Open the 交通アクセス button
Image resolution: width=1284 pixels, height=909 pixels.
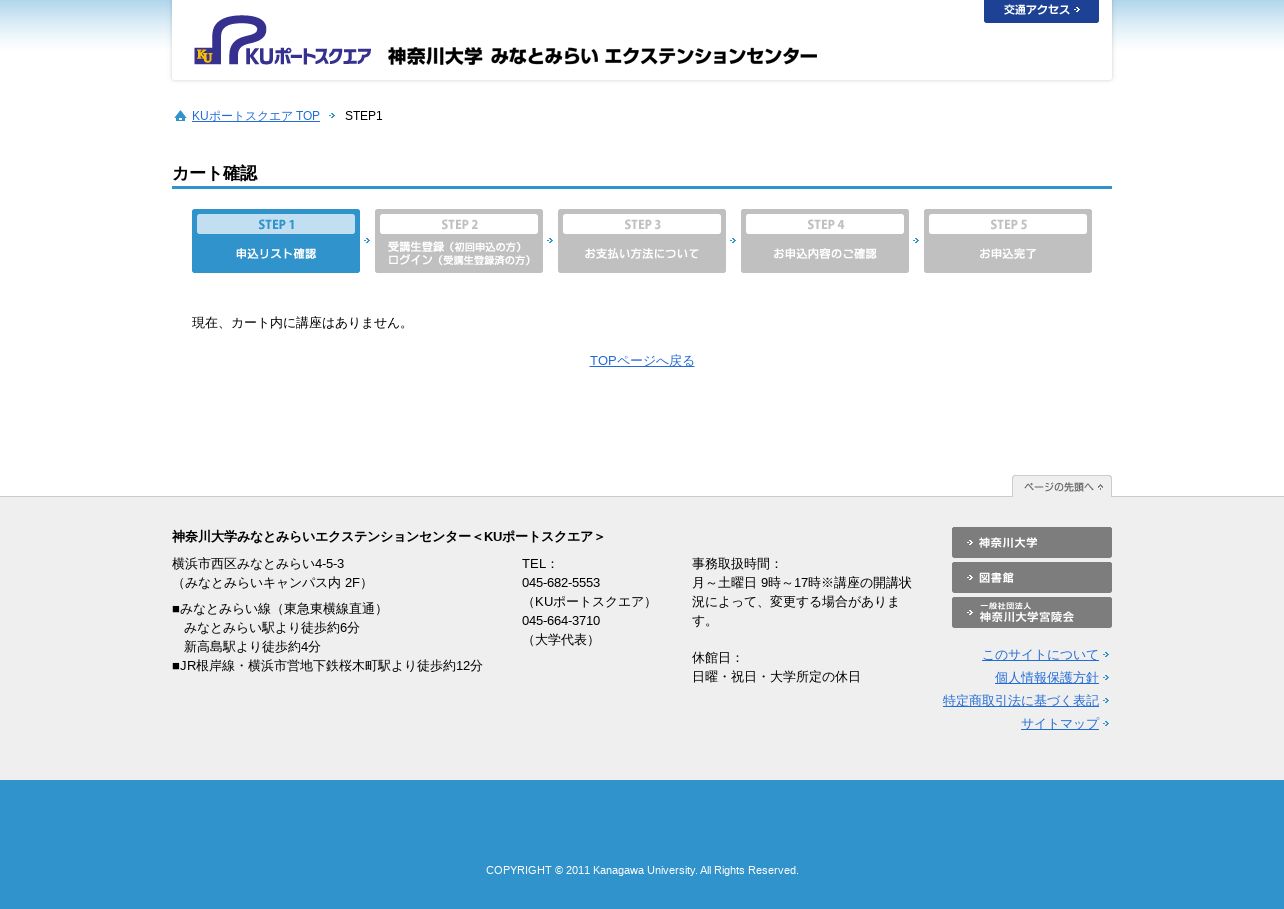1041,11
